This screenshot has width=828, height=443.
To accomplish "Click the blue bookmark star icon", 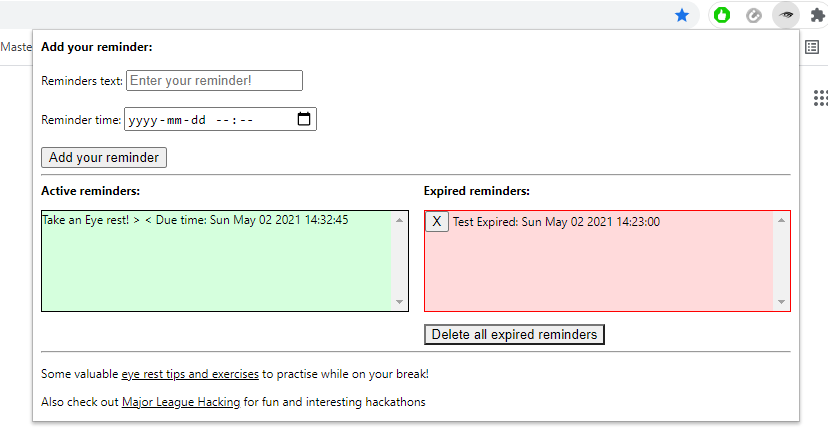I will (x=682, y=15).
